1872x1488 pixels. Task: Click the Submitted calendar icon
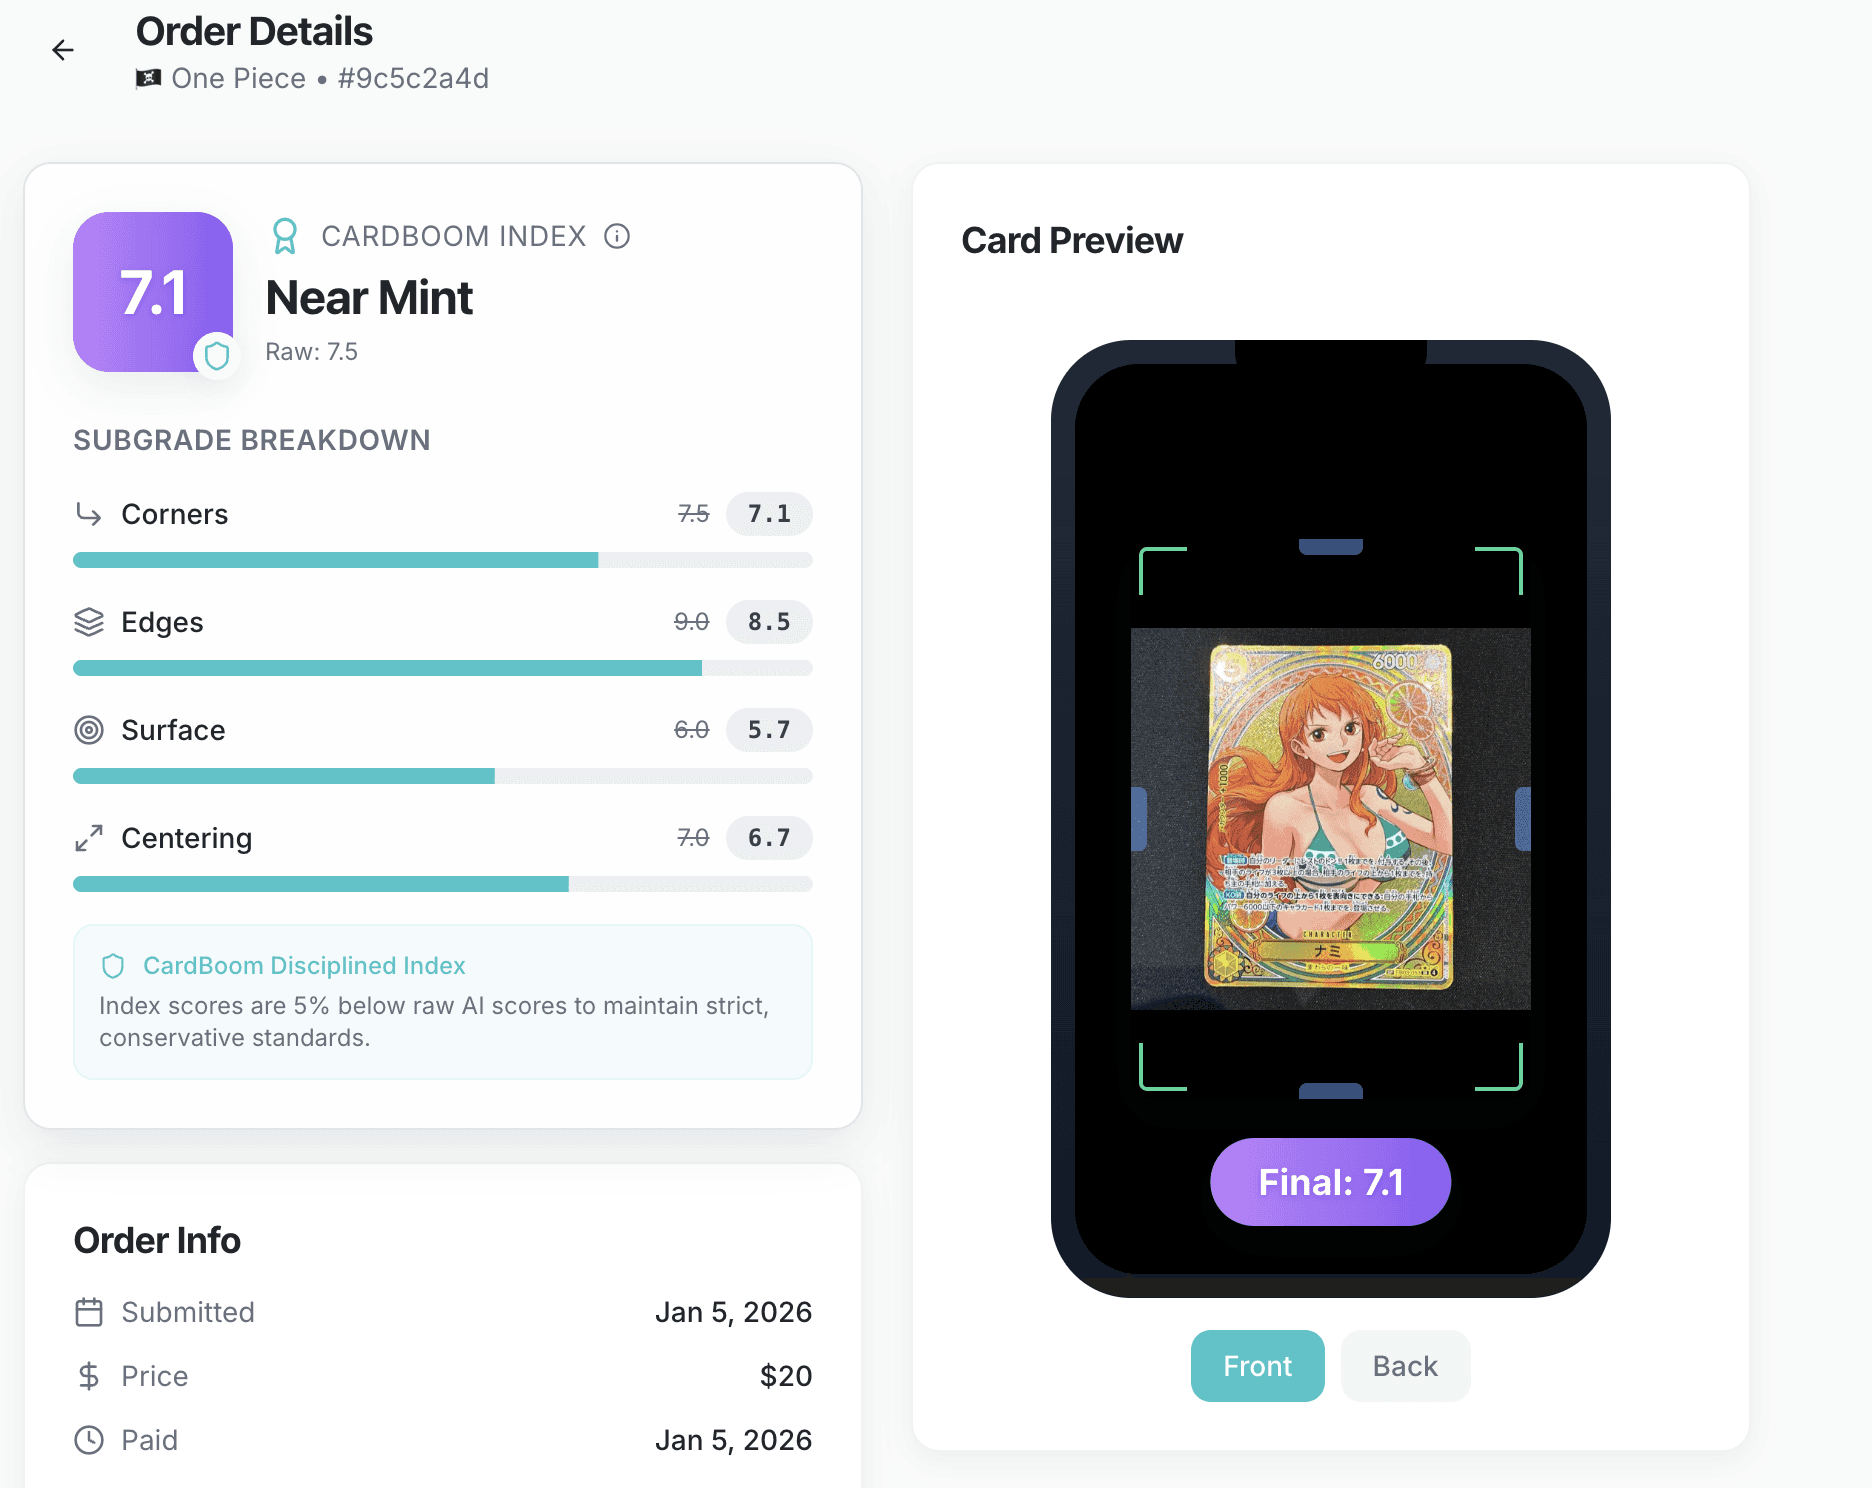(89, 1312)
